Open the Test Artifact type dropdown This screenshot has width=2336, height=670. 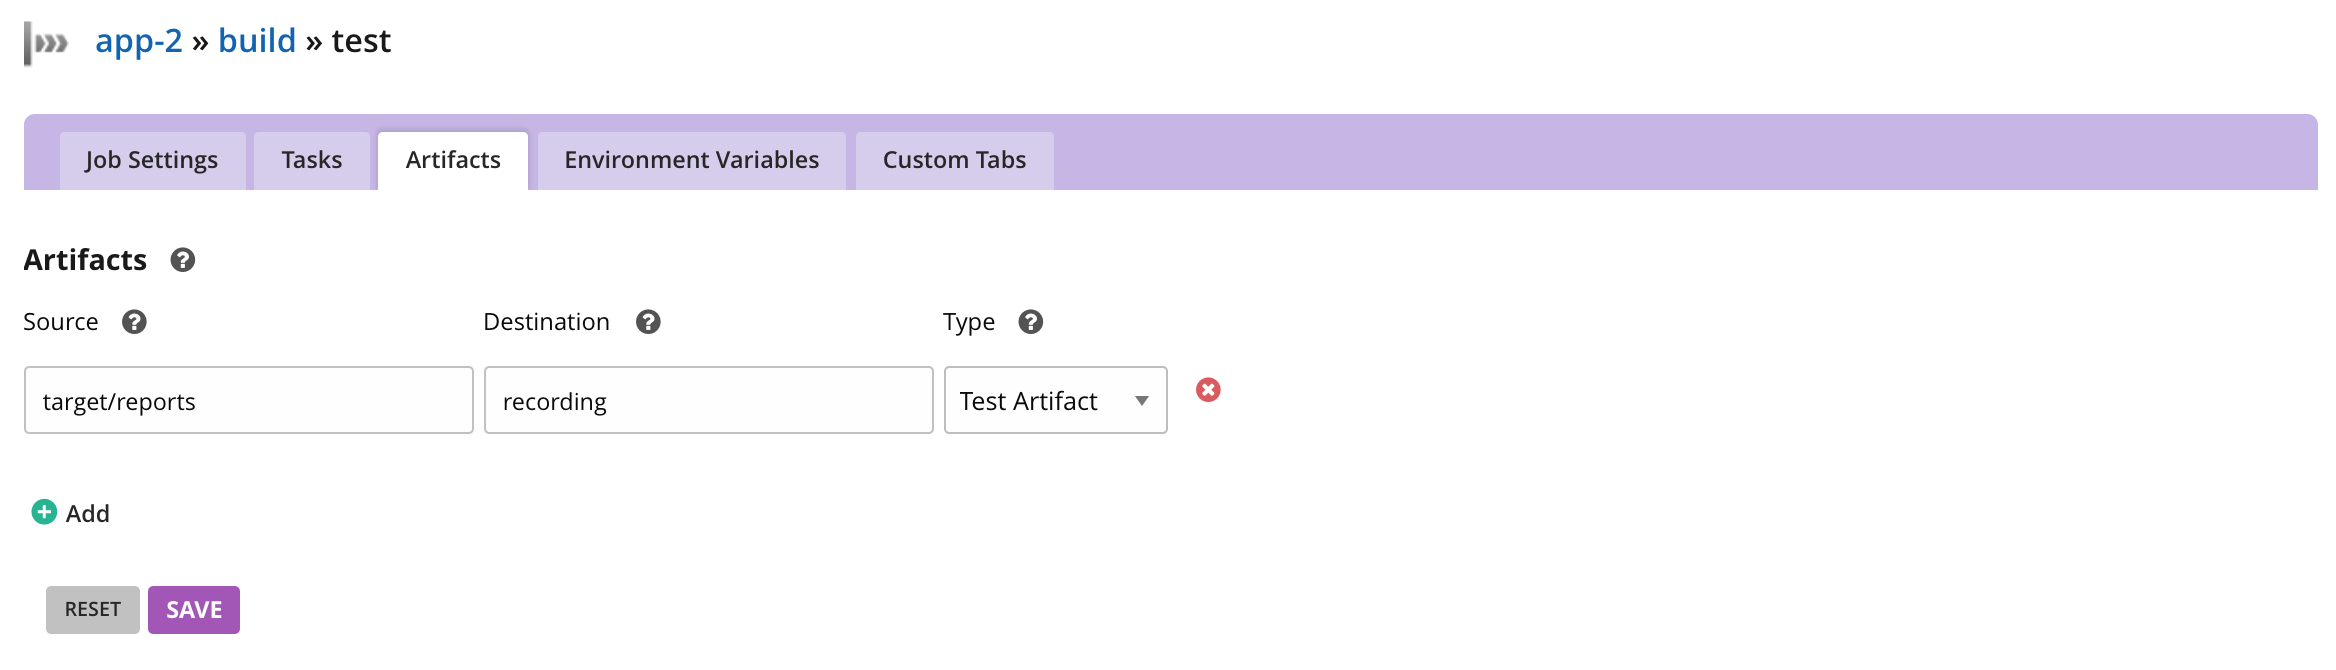click(x=1055, y=400)
